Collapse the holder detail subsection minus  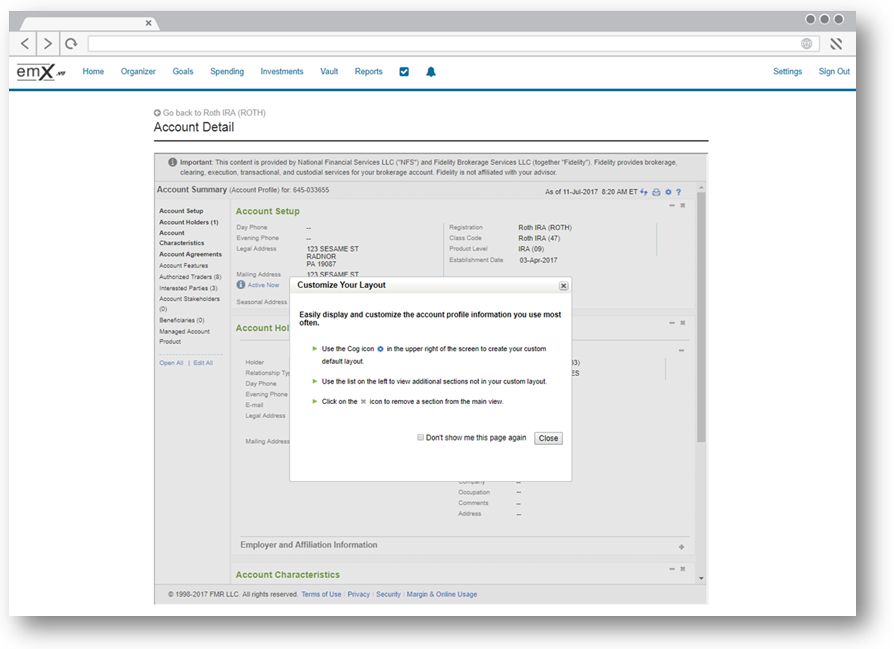(681, 350)
